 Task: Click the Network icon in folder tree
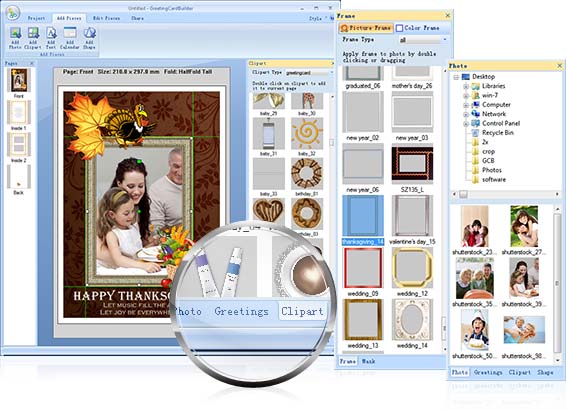[x=476, y=114]
